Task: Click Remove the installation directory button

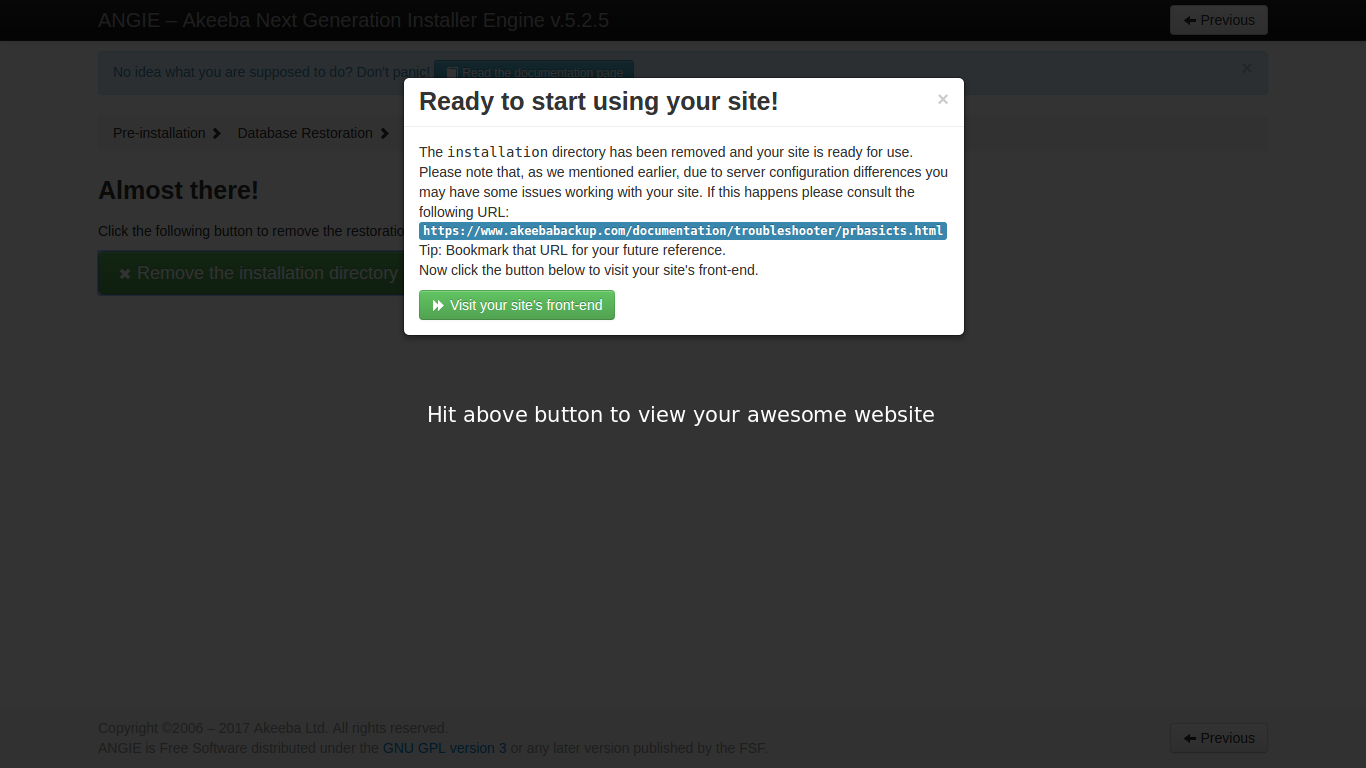Action: [251, 273]
